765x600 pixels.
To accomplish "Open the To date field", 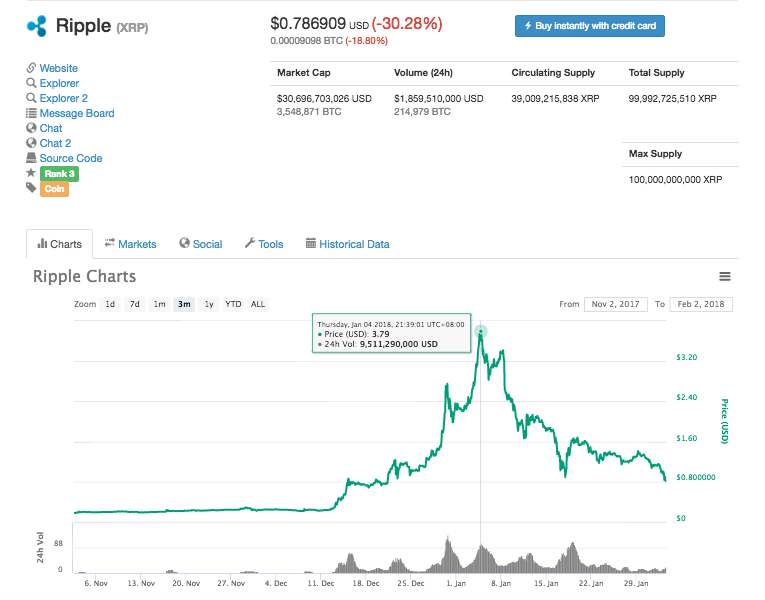I will click(x=702, y=304).
